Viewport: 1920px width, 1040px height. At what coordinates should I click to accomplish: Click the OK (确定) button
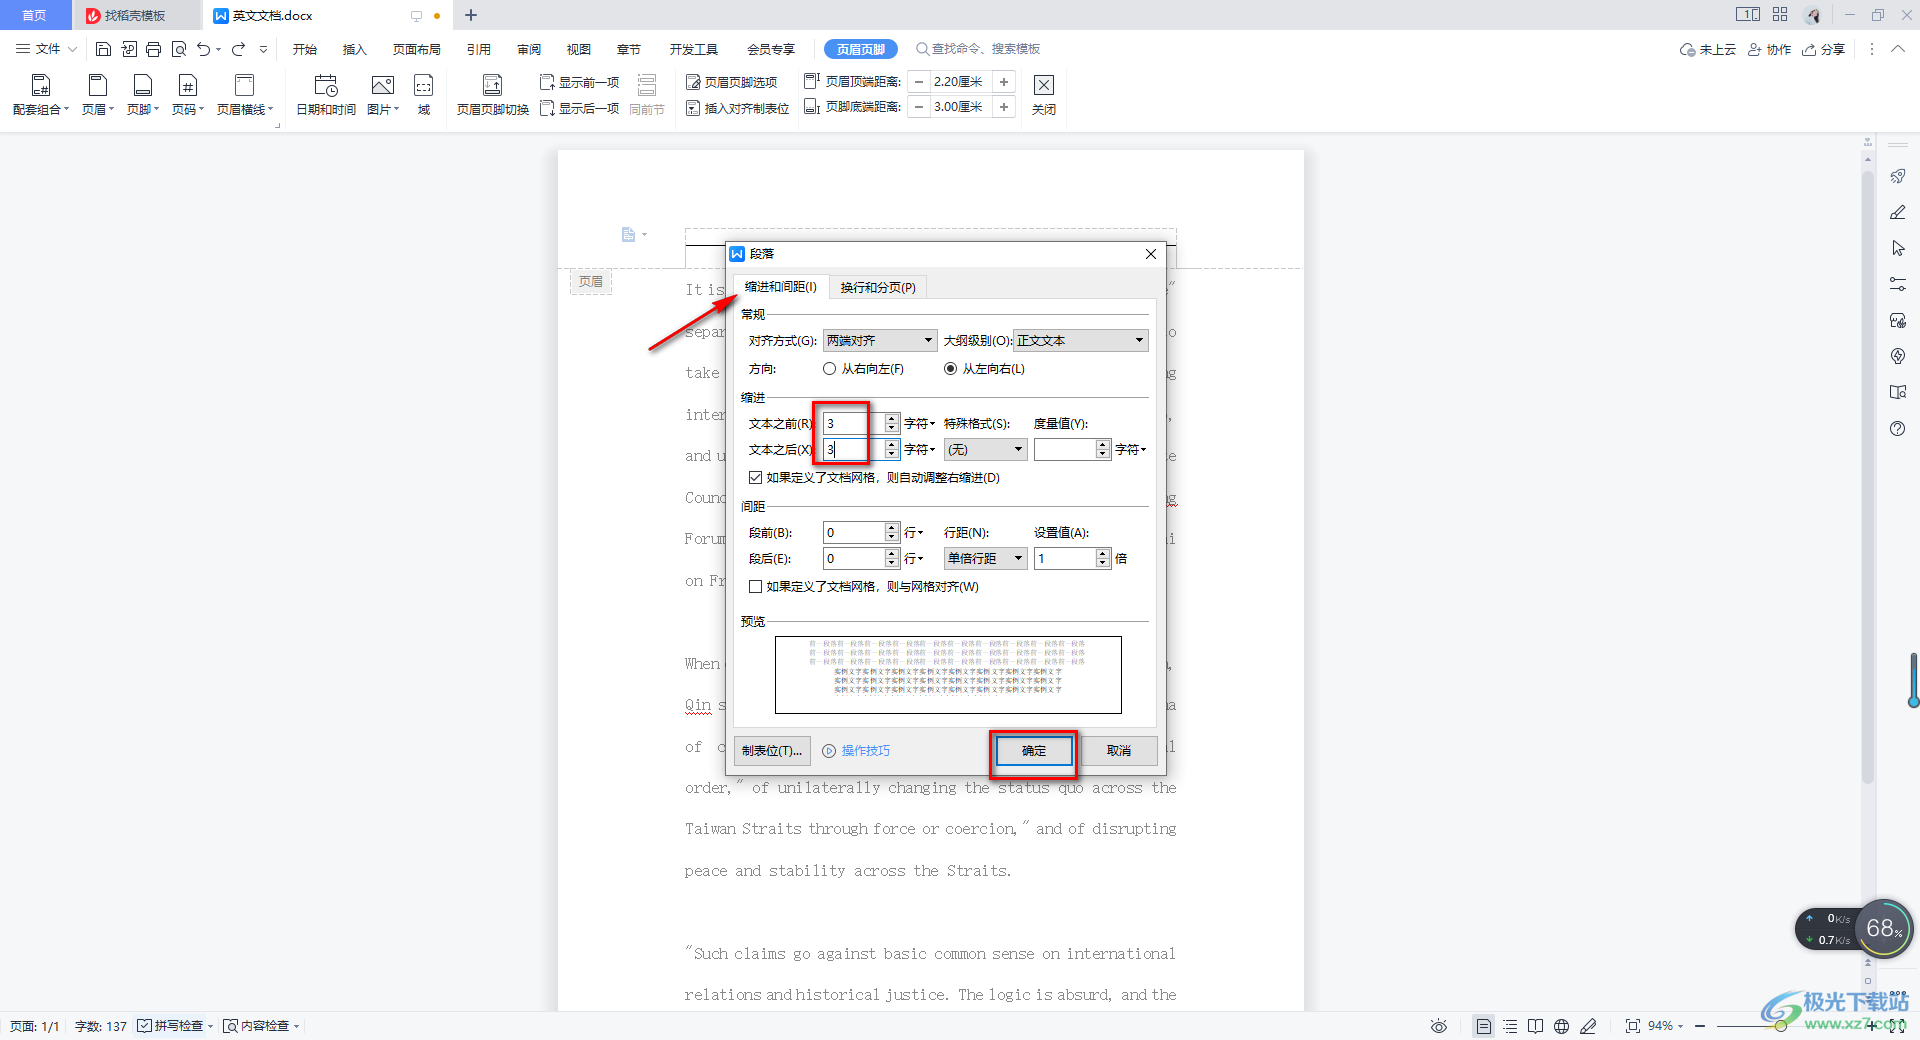pyautogui.click(x=1034, y=751)
